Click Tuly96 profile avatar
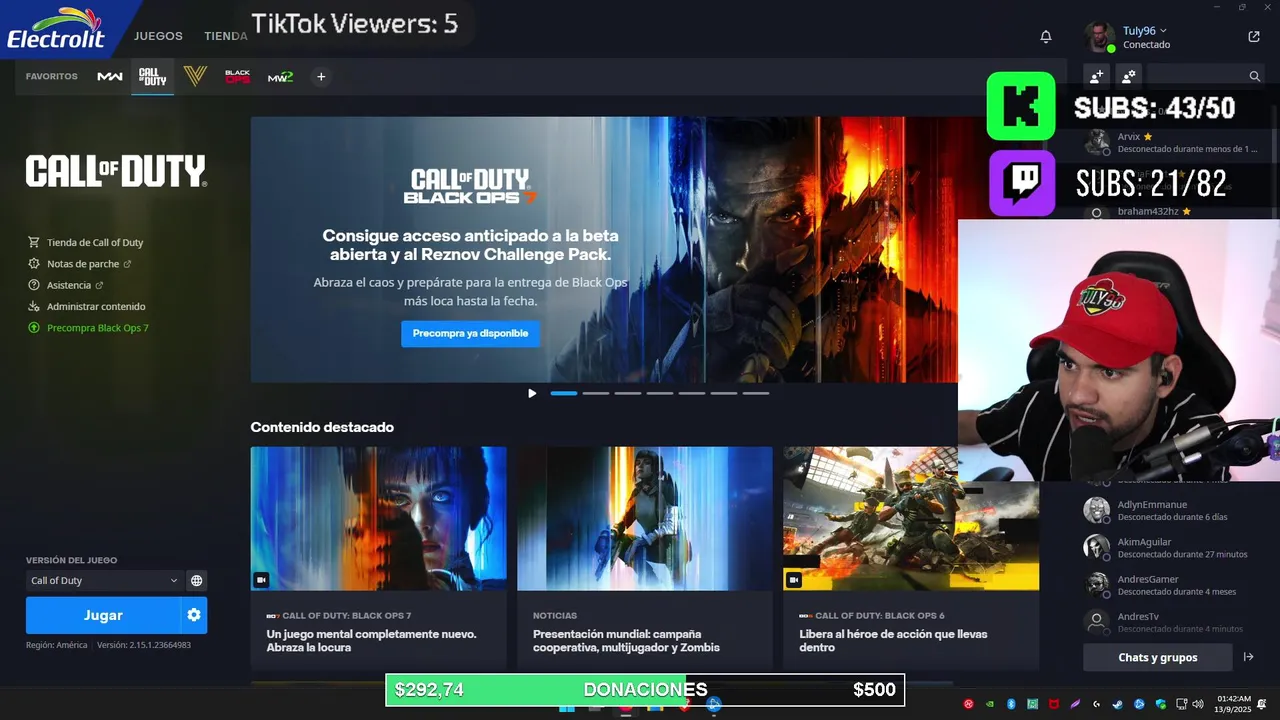The width and height of the screenshot is (1280, 720). click(1100, 37)
